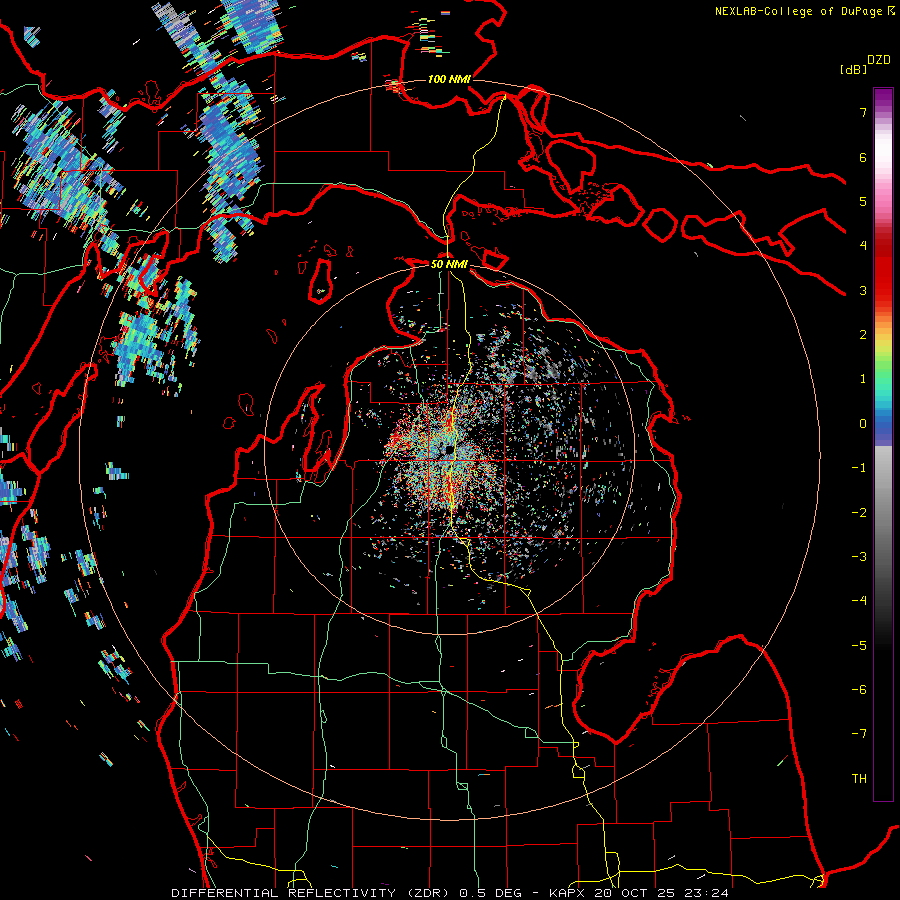900x900 pixels.
Task: Click the 0 value on color scale
Action: click(863, 424)
